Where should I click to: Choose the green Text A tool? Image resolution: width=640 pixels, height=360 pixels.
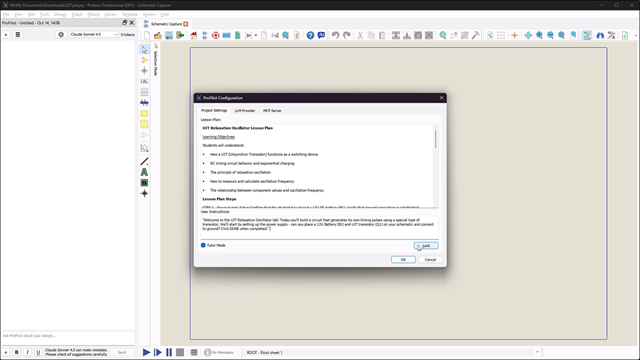(x=144, y=172)
